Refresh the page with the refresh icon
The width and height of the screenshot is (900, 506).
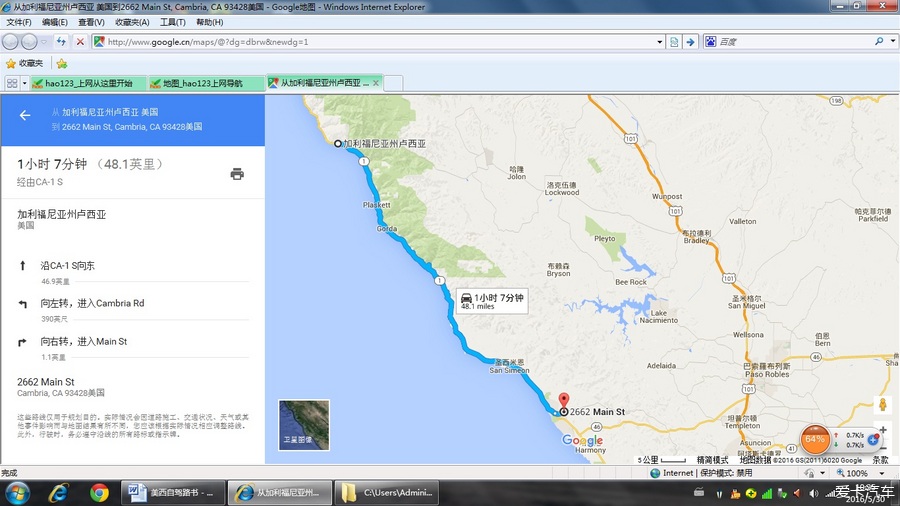click(x=61, y=41)
